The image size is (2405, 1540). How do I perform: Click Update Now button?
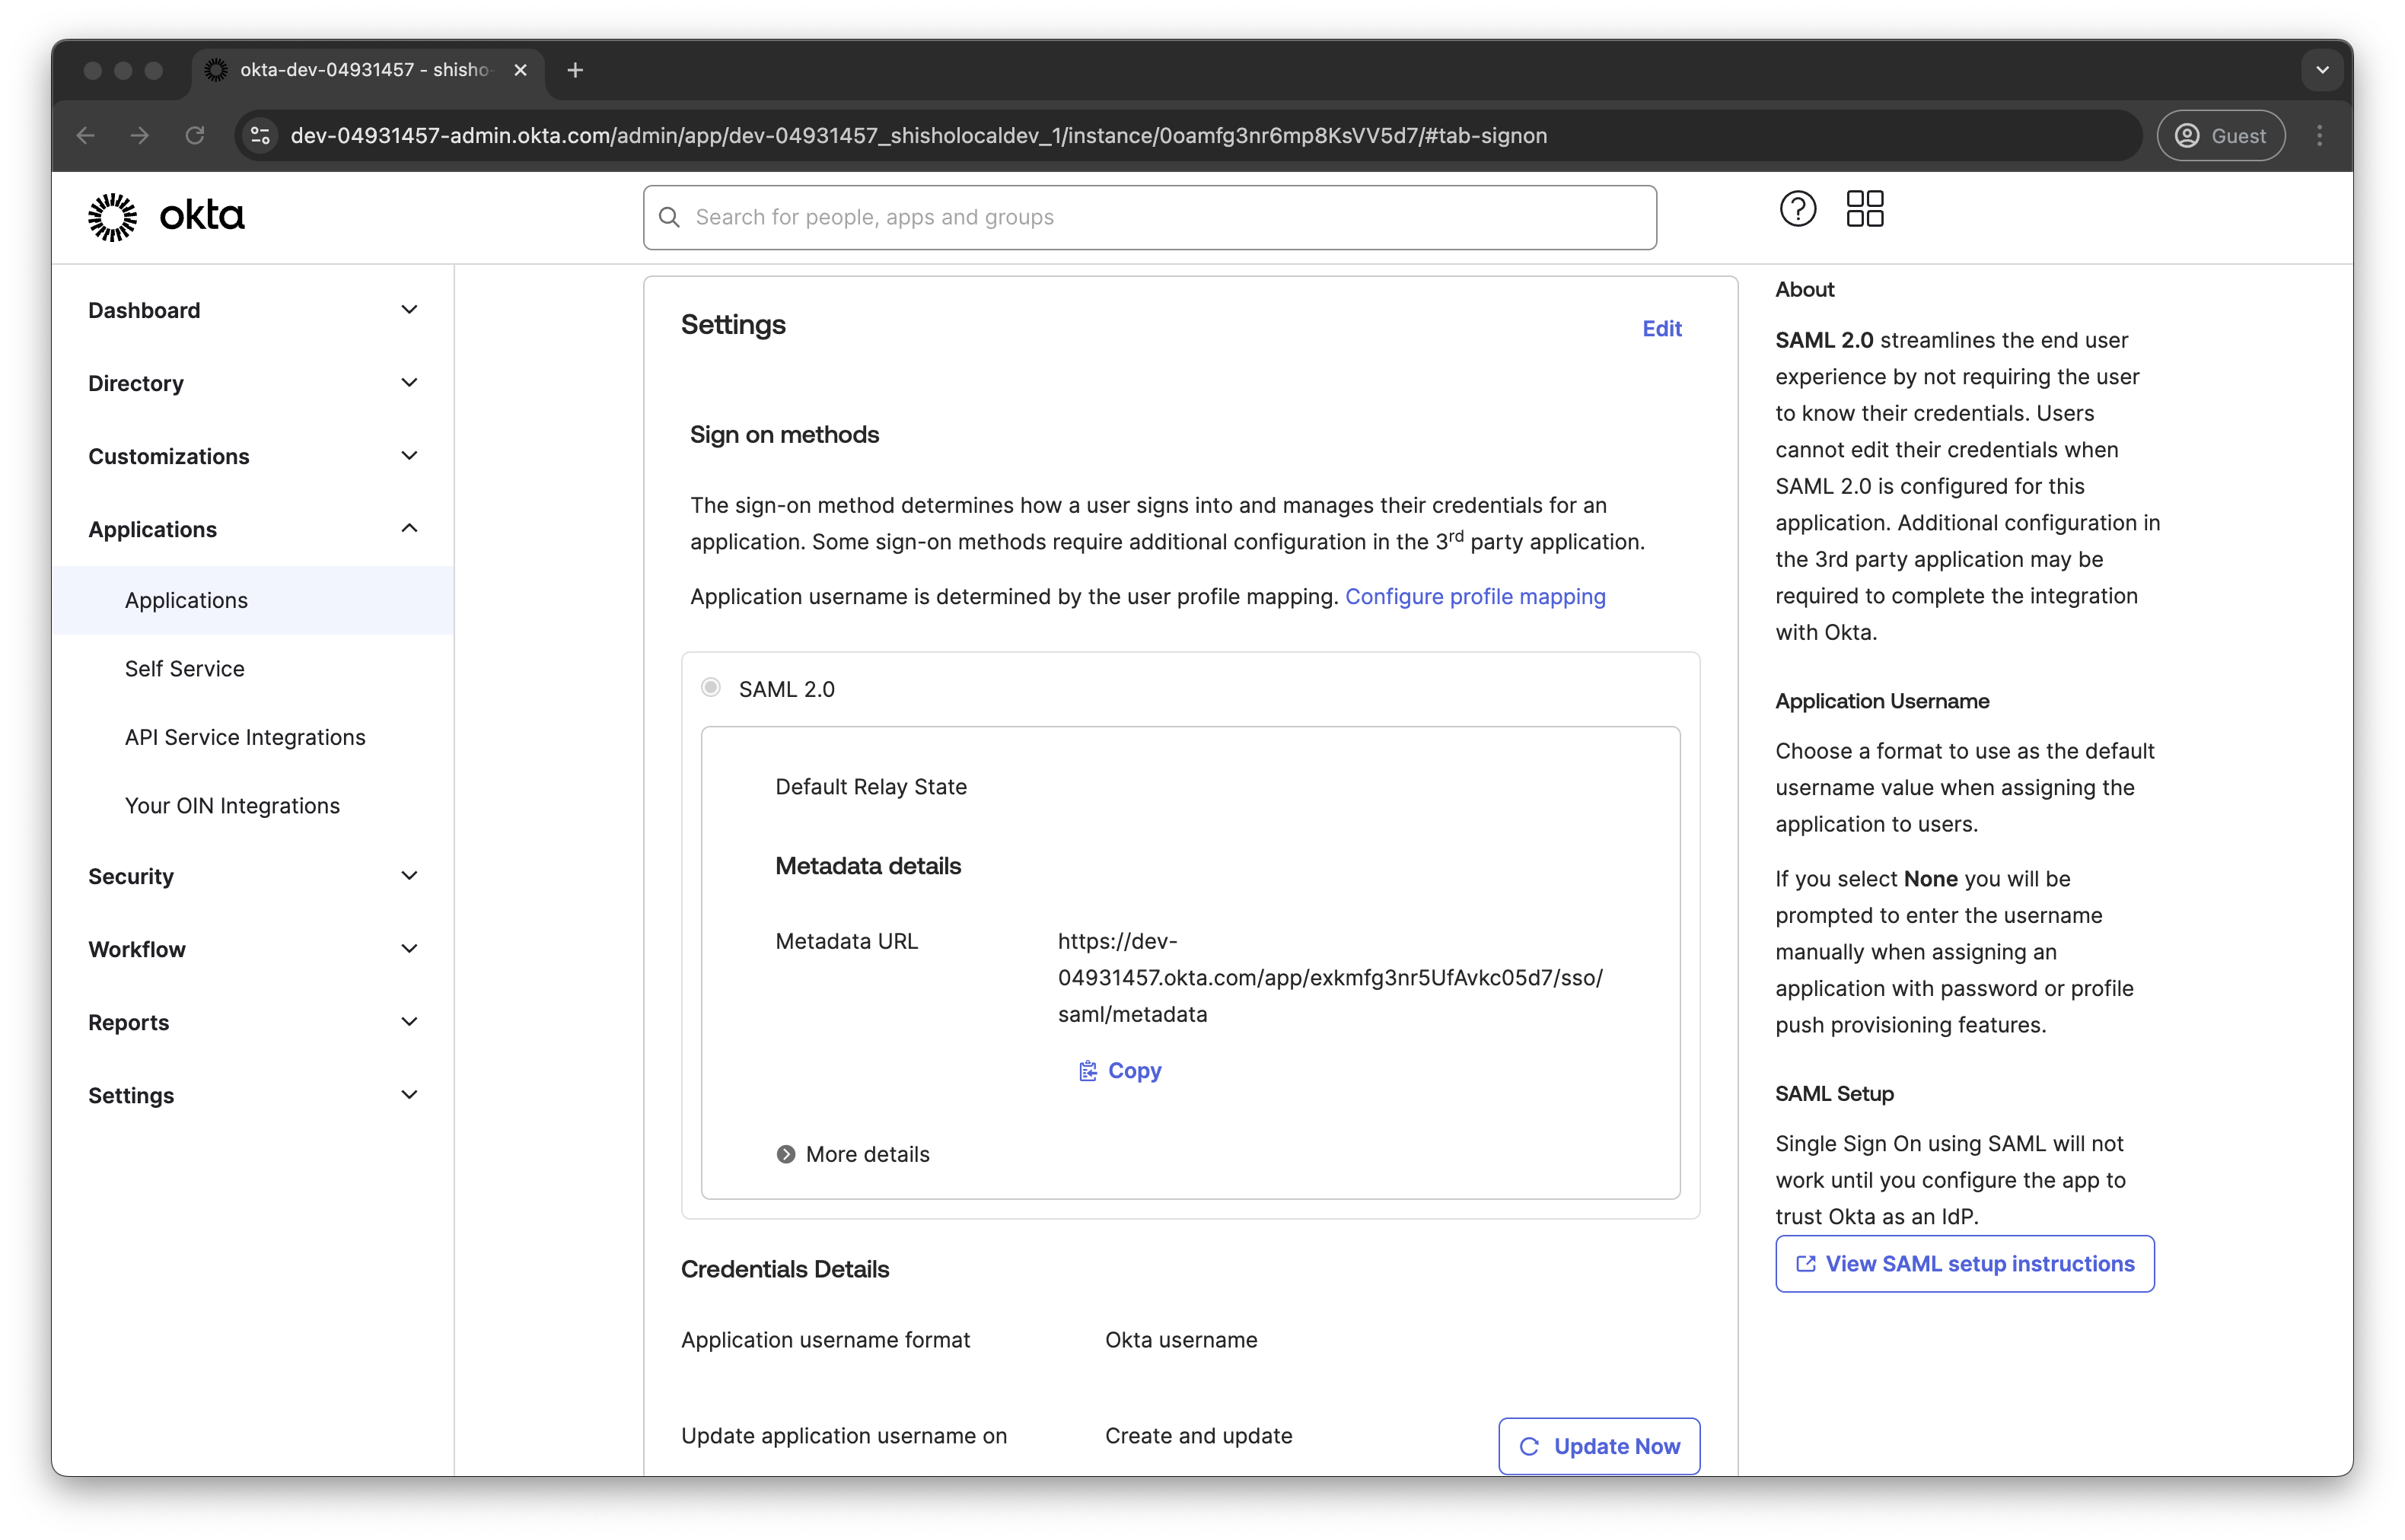(x=1599, y=1446)
